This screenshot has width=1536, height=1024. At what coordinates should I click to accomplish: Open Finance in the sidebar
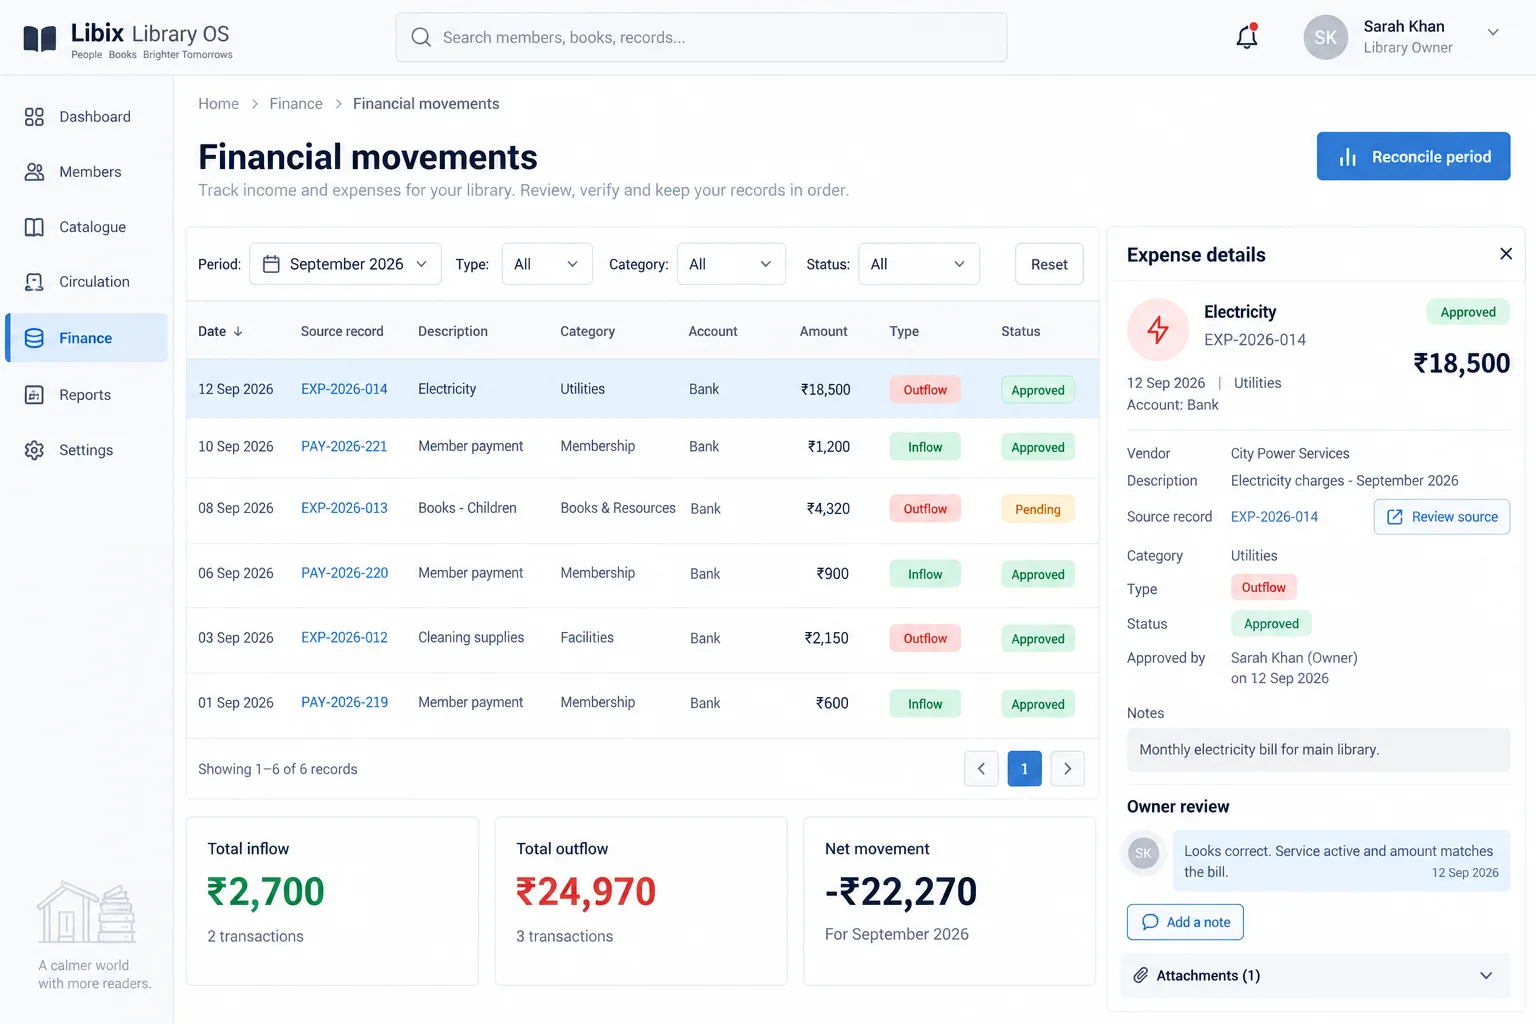tap(86, 338)
